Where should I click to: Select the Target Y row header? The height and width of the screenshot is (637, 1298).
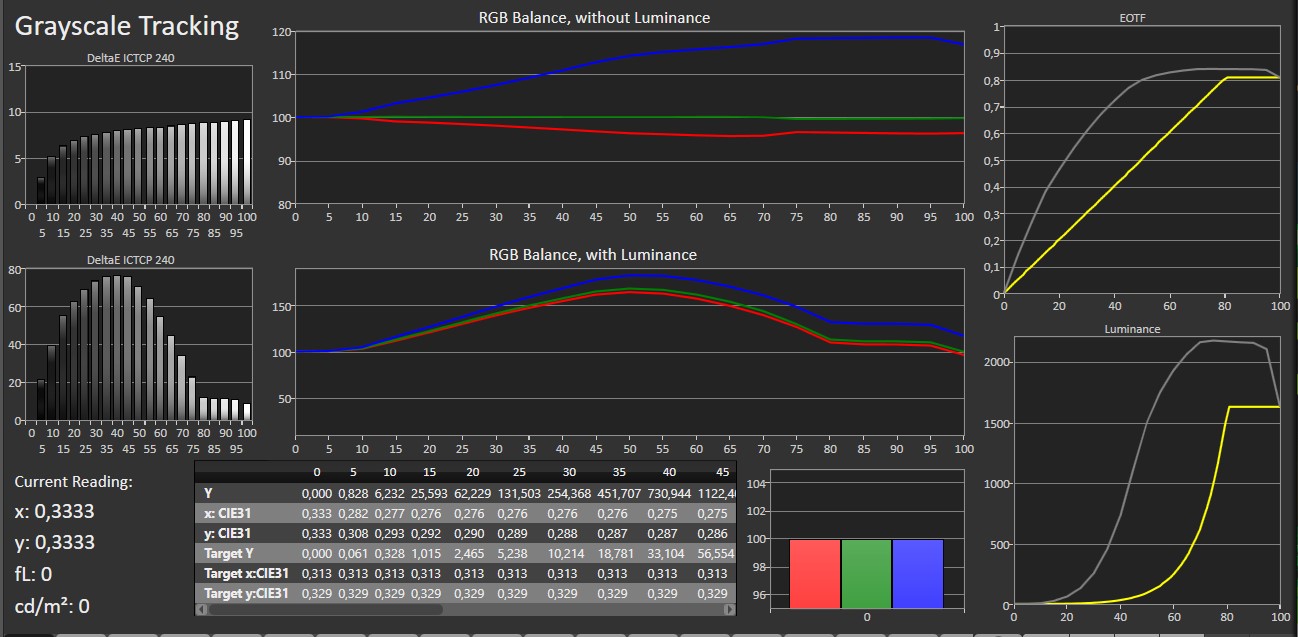[x=232, y=553]
